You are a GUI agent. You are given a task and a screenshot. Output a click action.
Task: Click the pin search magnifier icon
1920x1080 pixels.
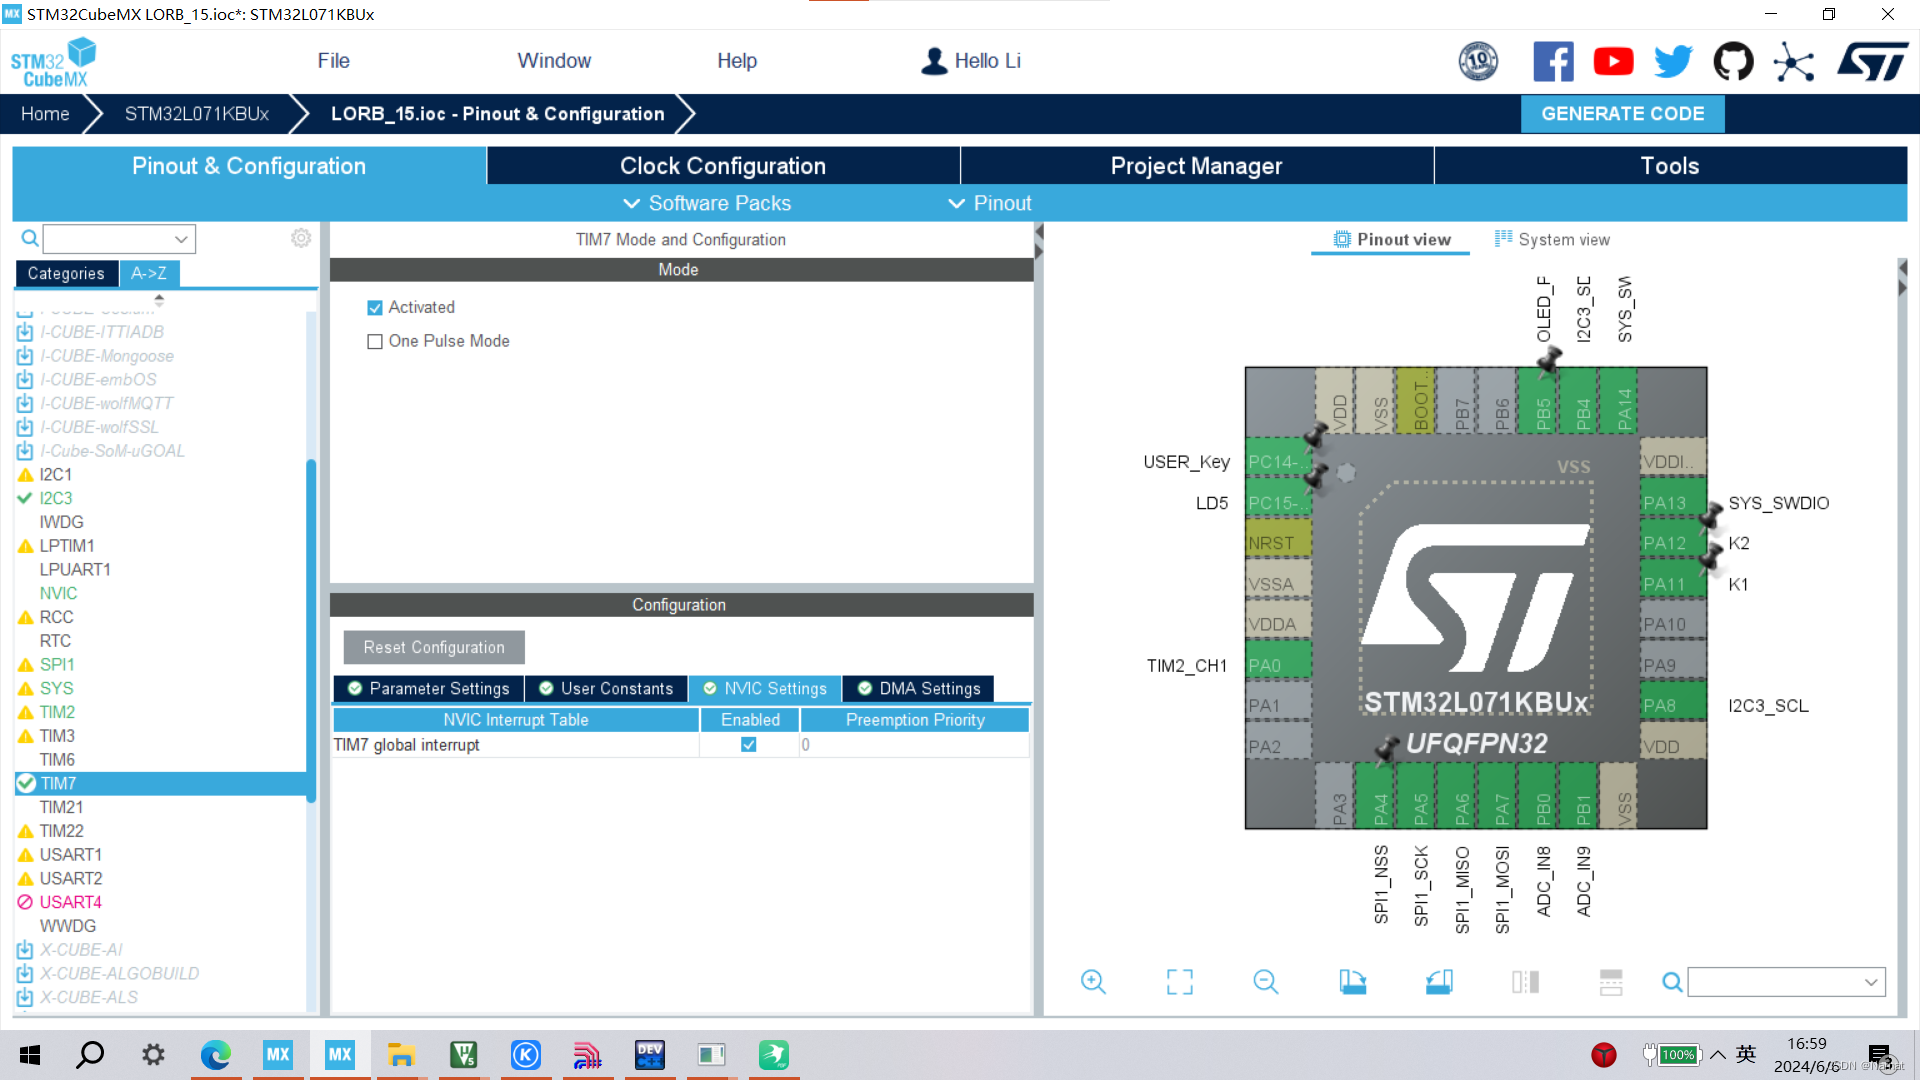point(1672,982)
